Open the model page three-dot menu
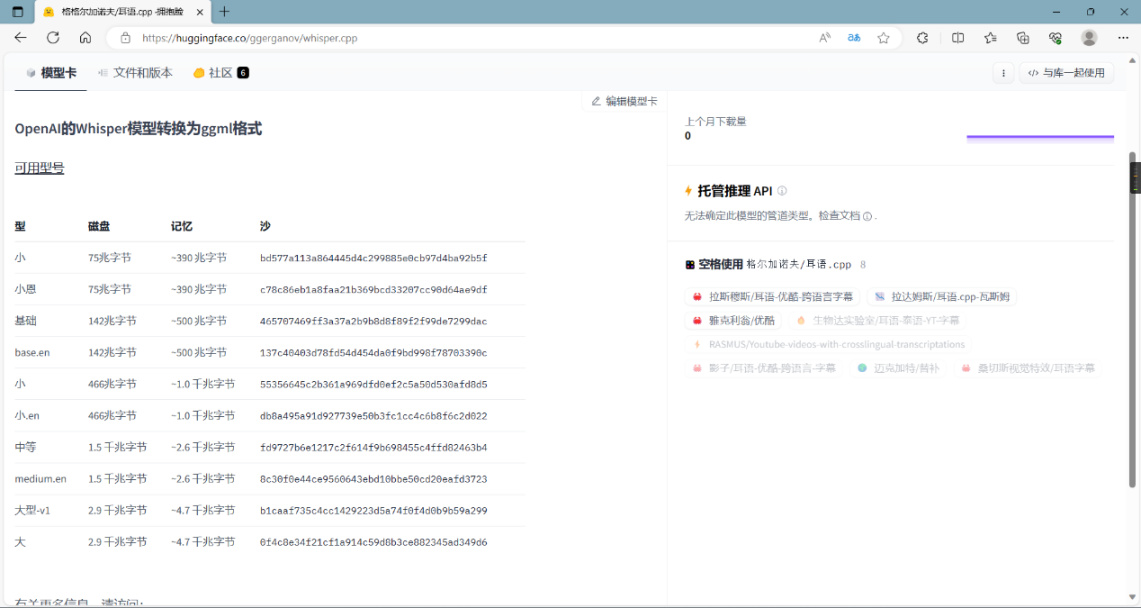 [x=1003, y=73]
